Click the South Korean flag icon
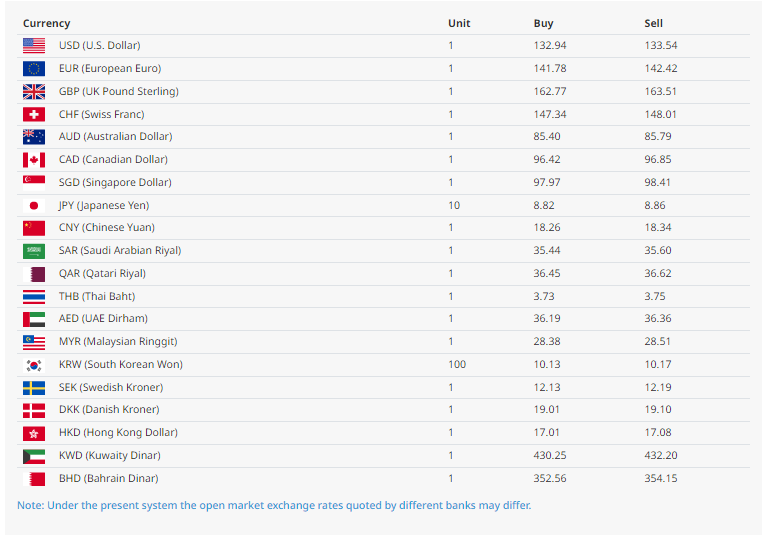The height and width of the screenshot is (538, 762). [34, 365]
